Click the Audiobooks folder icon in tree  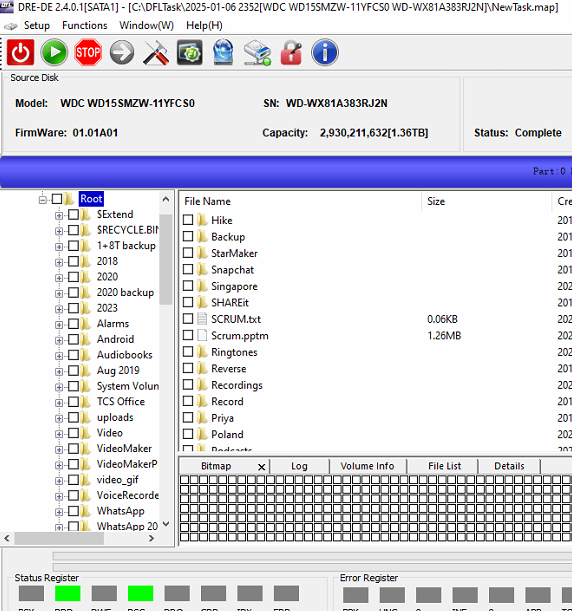click(x=85, y=355)
